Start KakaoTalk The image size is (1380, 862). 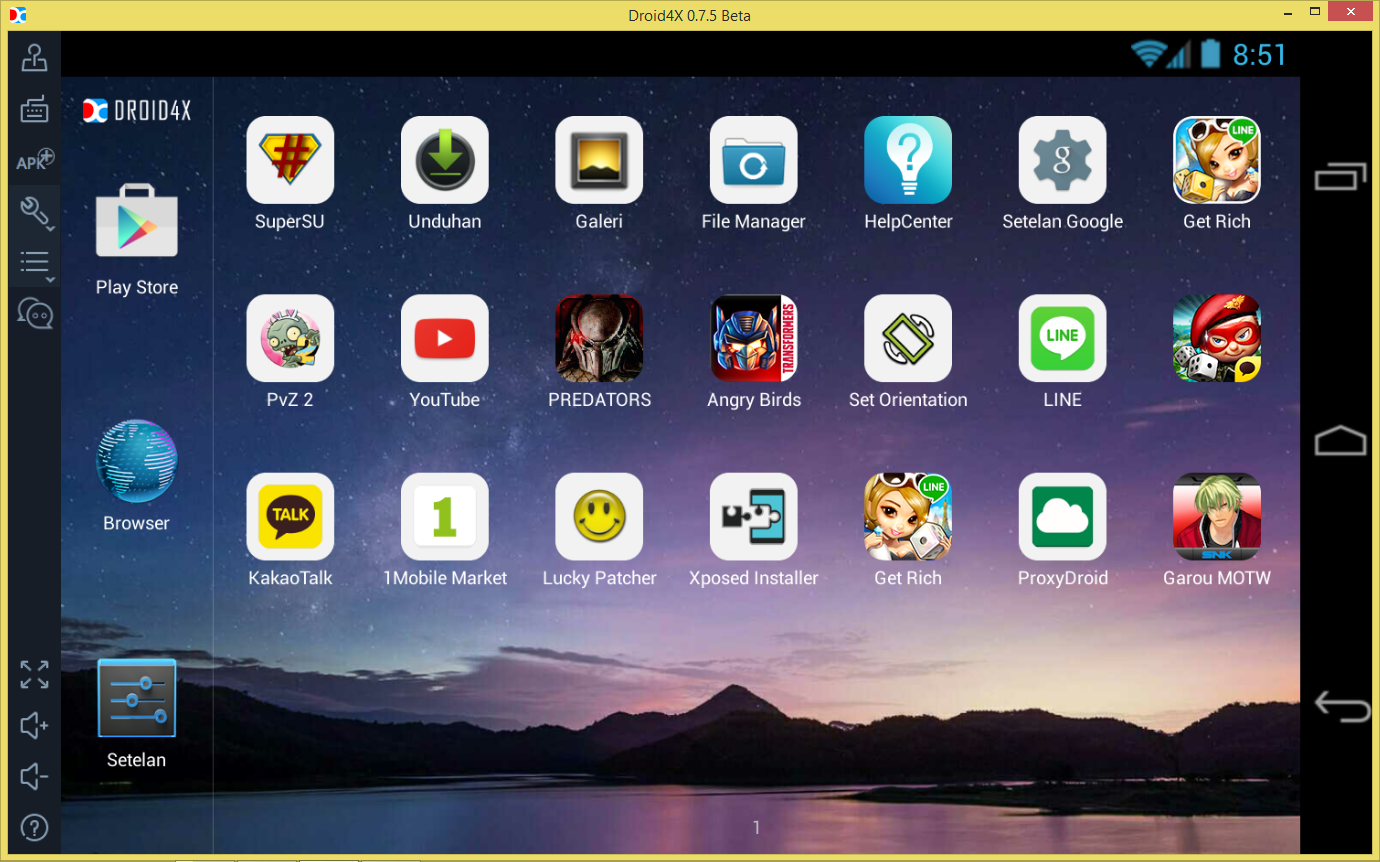[x=289, y=517]
